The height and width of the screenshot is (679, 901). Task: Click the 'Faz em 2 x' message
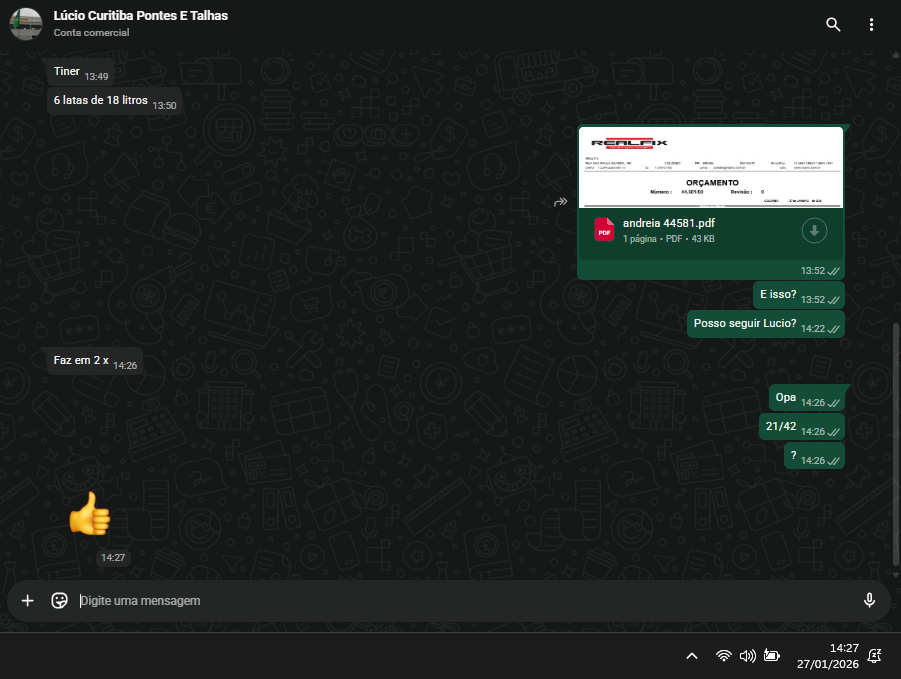coord(81,360)
